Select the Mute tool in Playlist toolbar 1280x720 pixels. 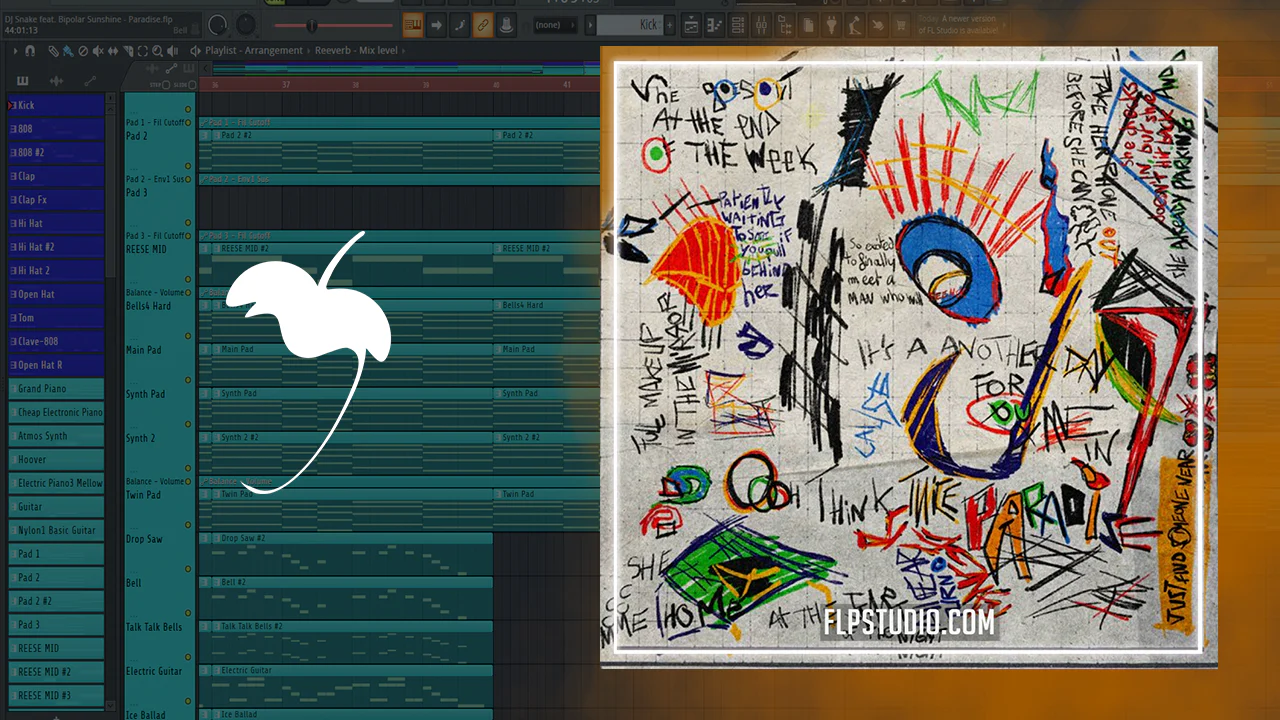point(98,50)
